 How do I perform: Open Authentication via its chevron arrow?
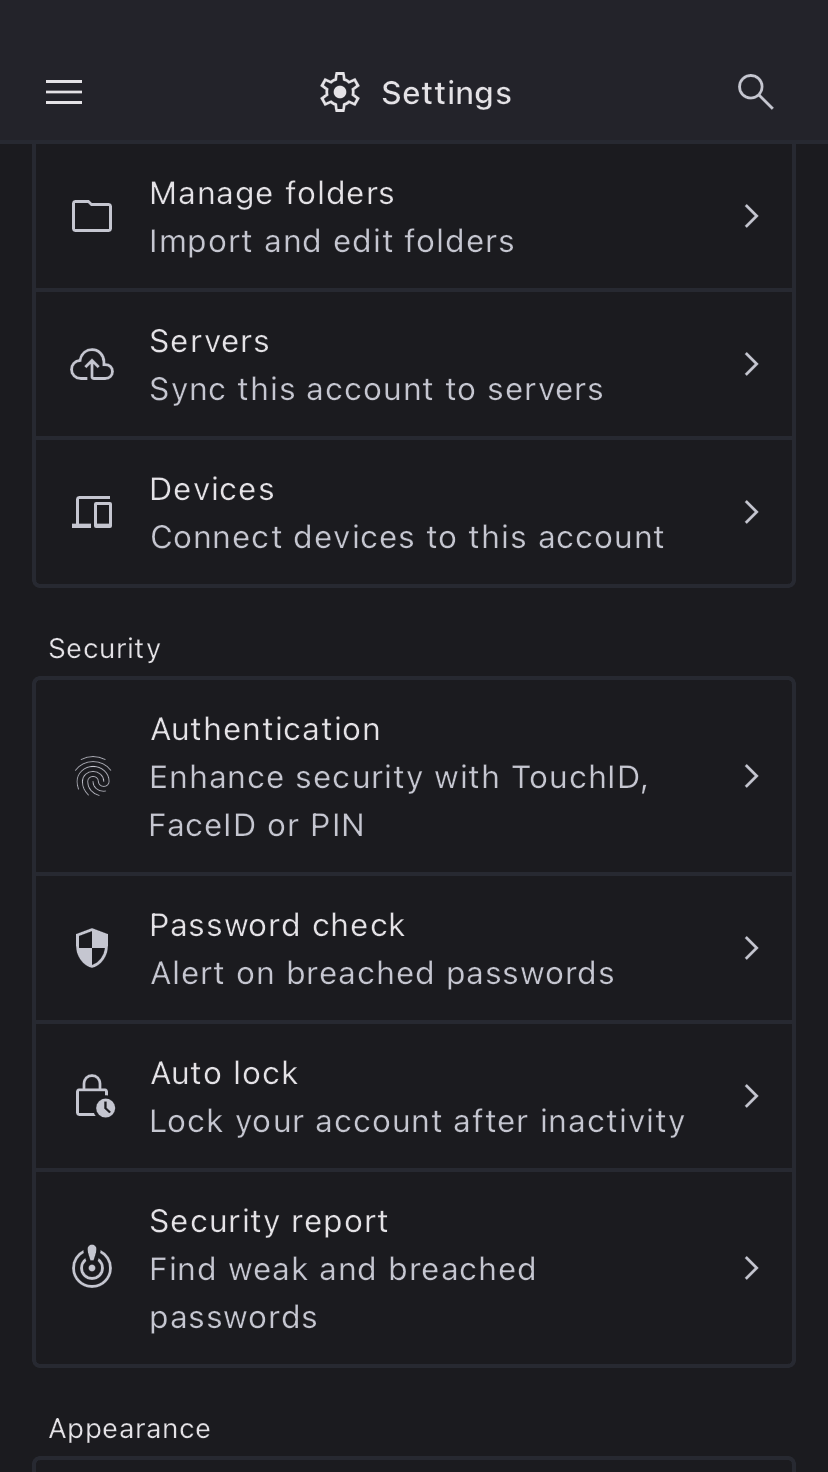coord(752,776)
